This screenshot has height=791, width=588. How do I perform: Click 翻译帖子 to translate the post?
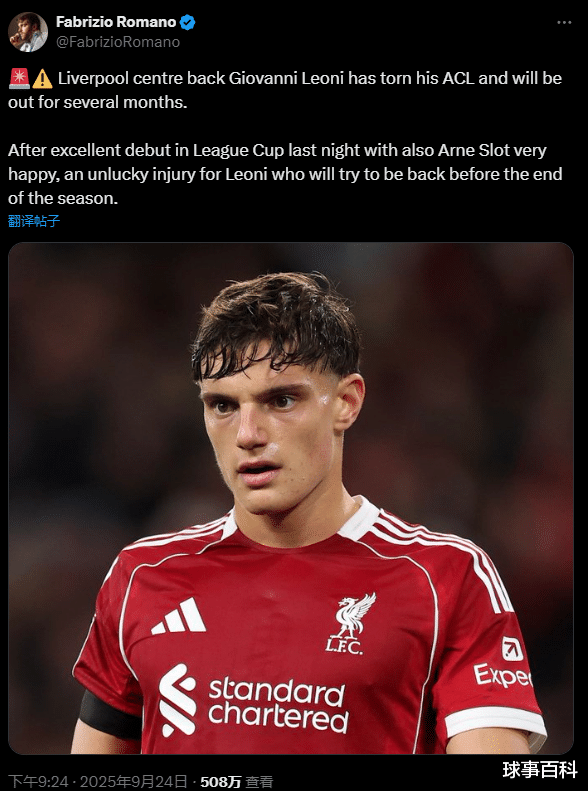coord(34,220)
